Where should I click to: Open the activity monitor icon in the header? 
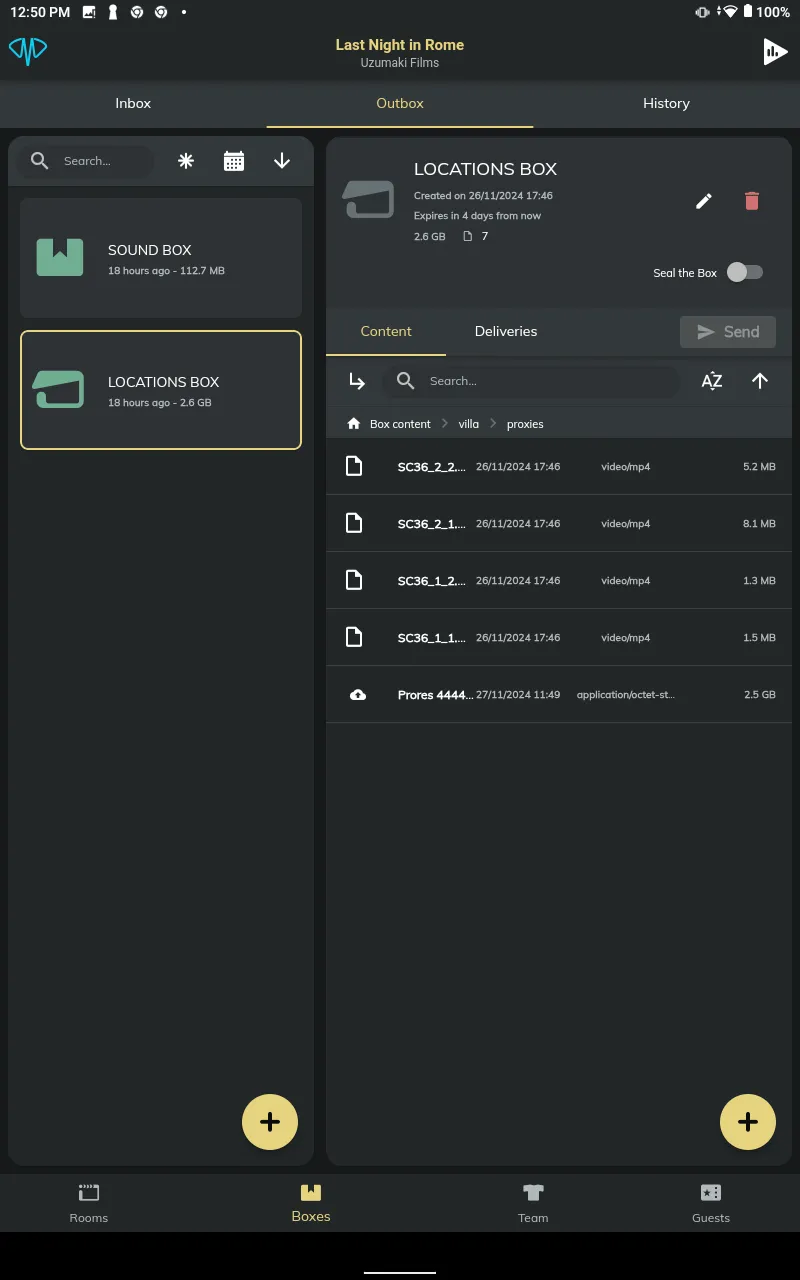point(775,51)
